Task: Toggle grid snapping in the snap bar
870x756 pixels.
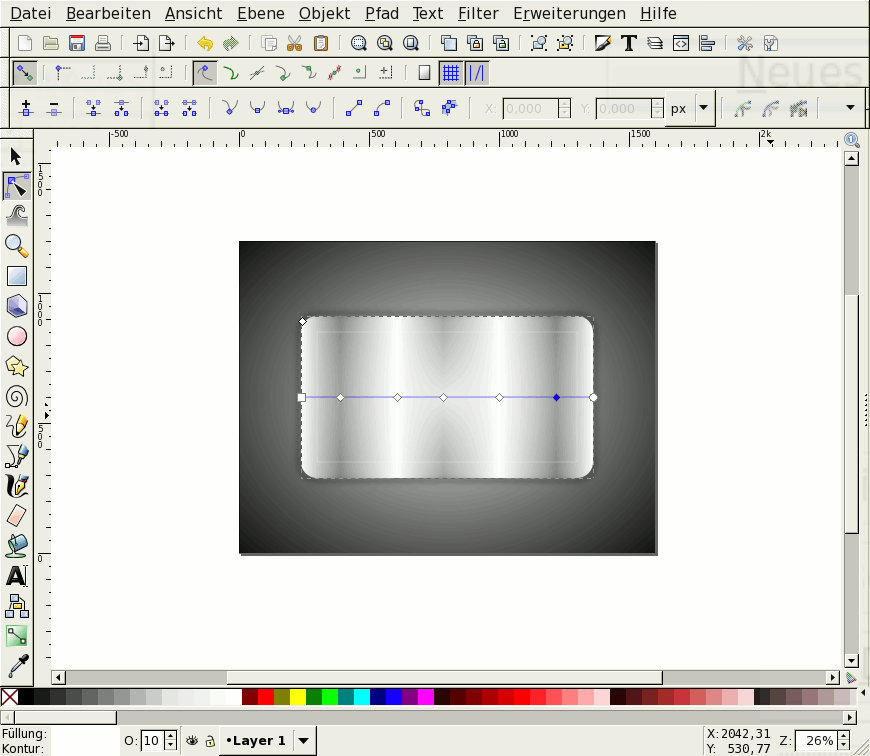Action: pos(451,73)
